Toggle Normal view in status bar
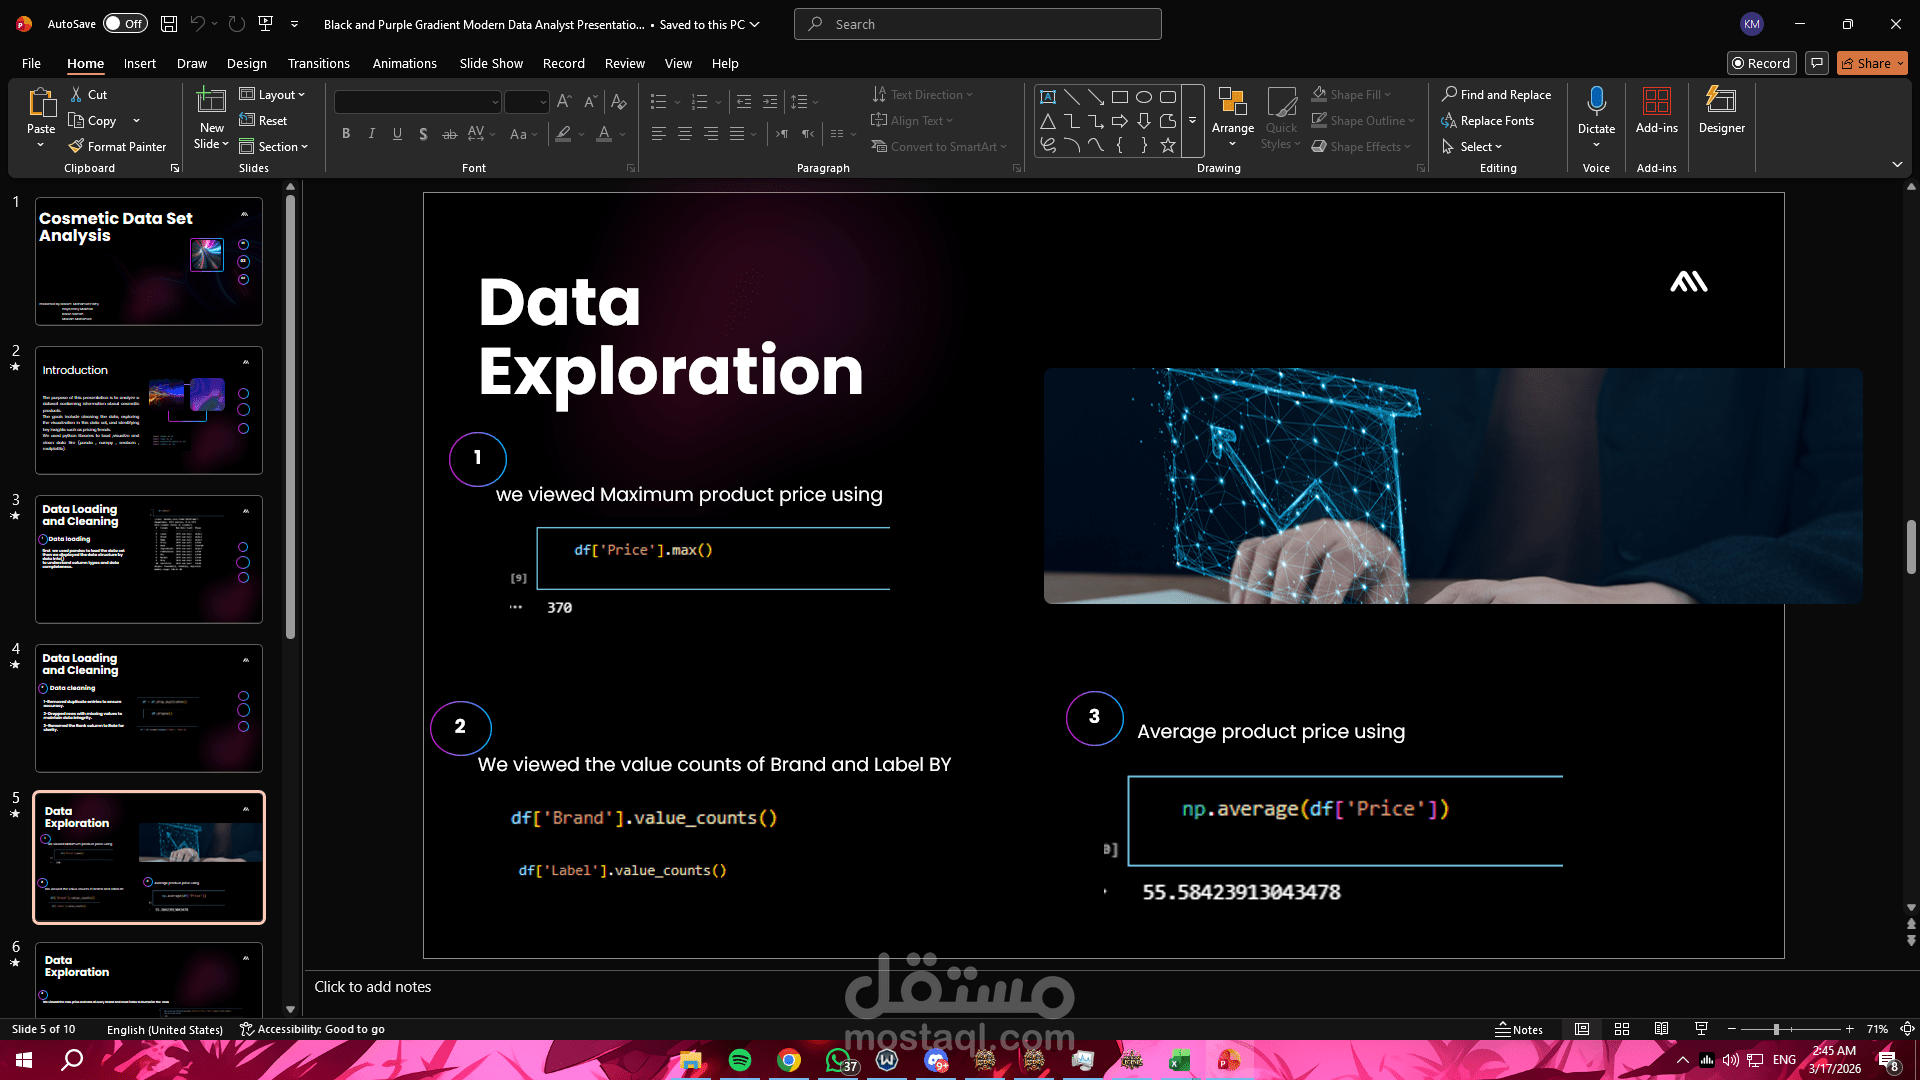The width and height of the screenshot is (1920, 1080). coord(1582,1029)
